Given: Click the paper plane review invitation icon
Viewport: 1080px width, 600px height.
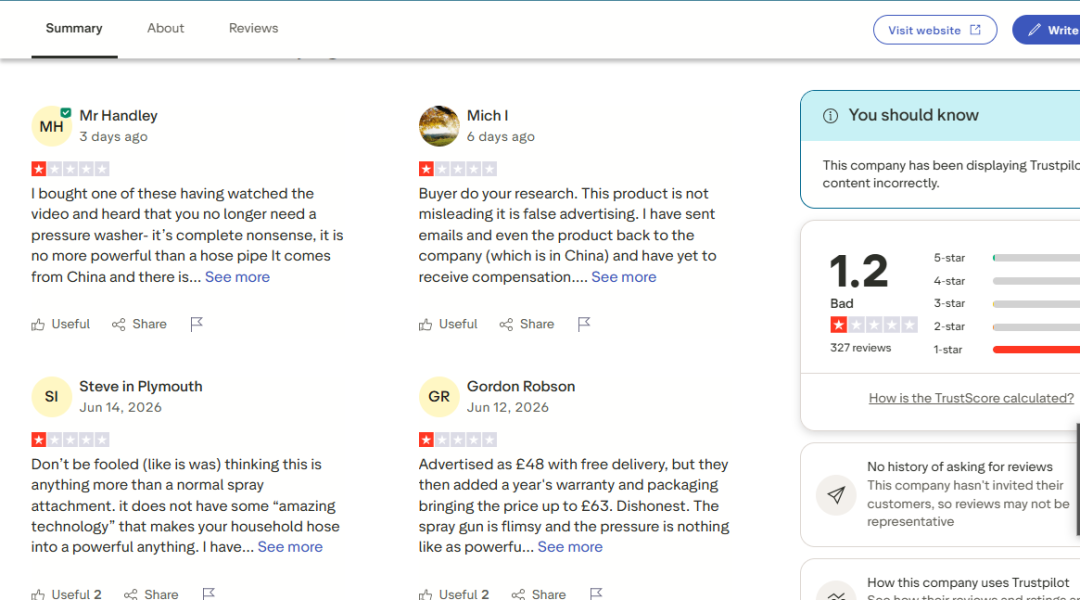Looking at the screenshot, I should click(x=836, y=495).
